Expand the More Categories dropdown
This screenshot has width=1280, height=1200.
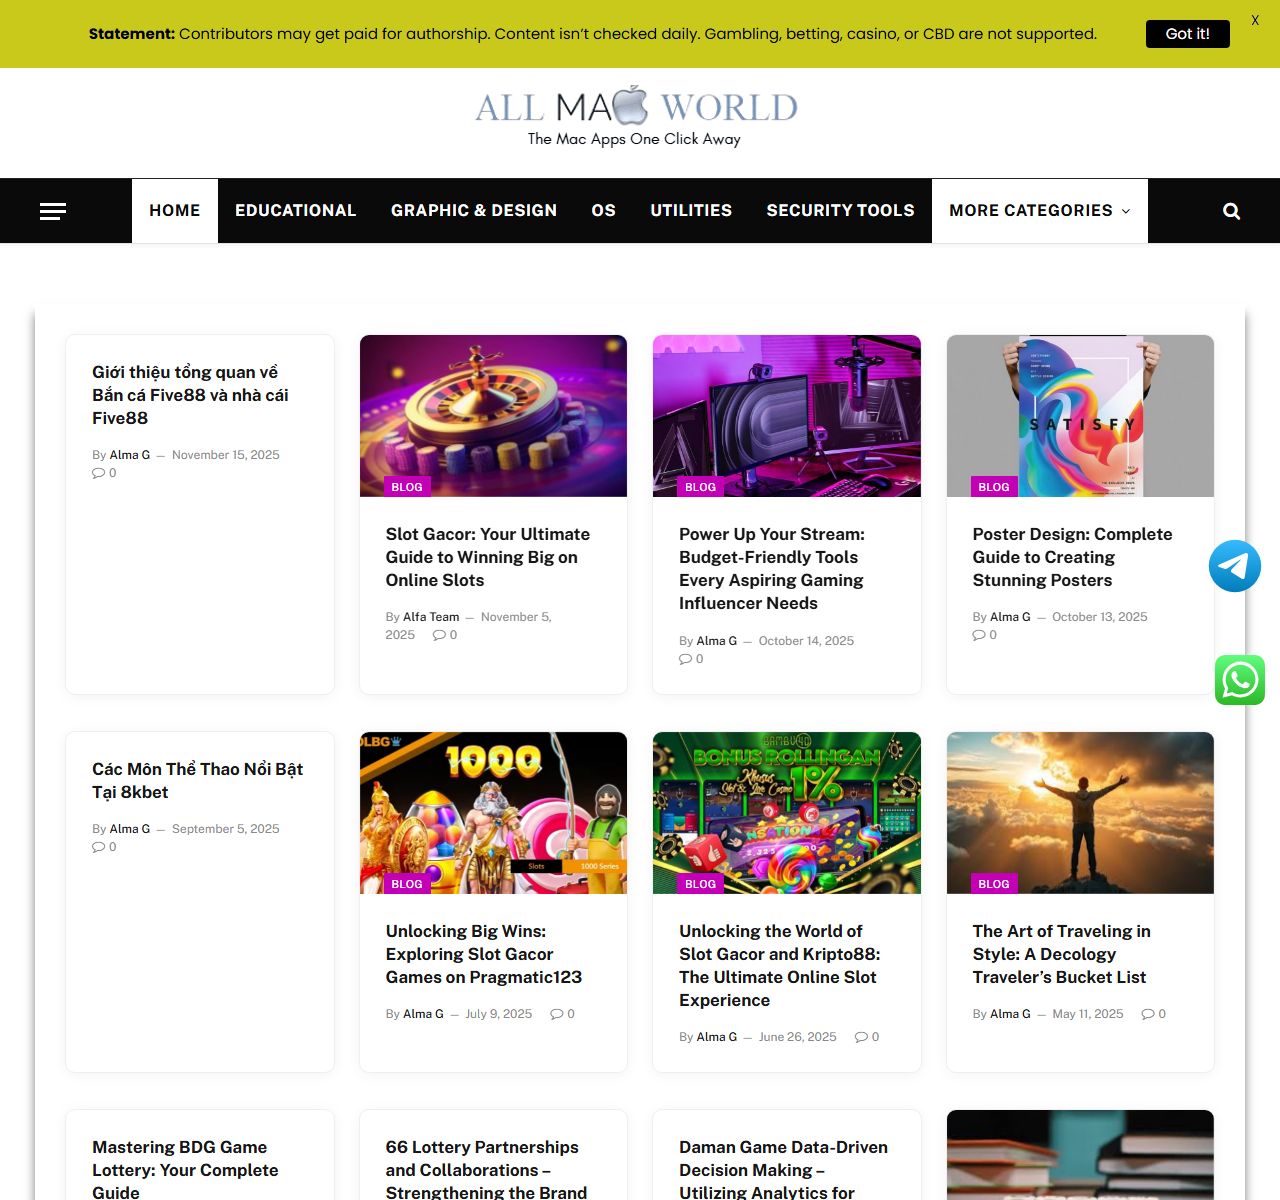(x=1039, y=211)
